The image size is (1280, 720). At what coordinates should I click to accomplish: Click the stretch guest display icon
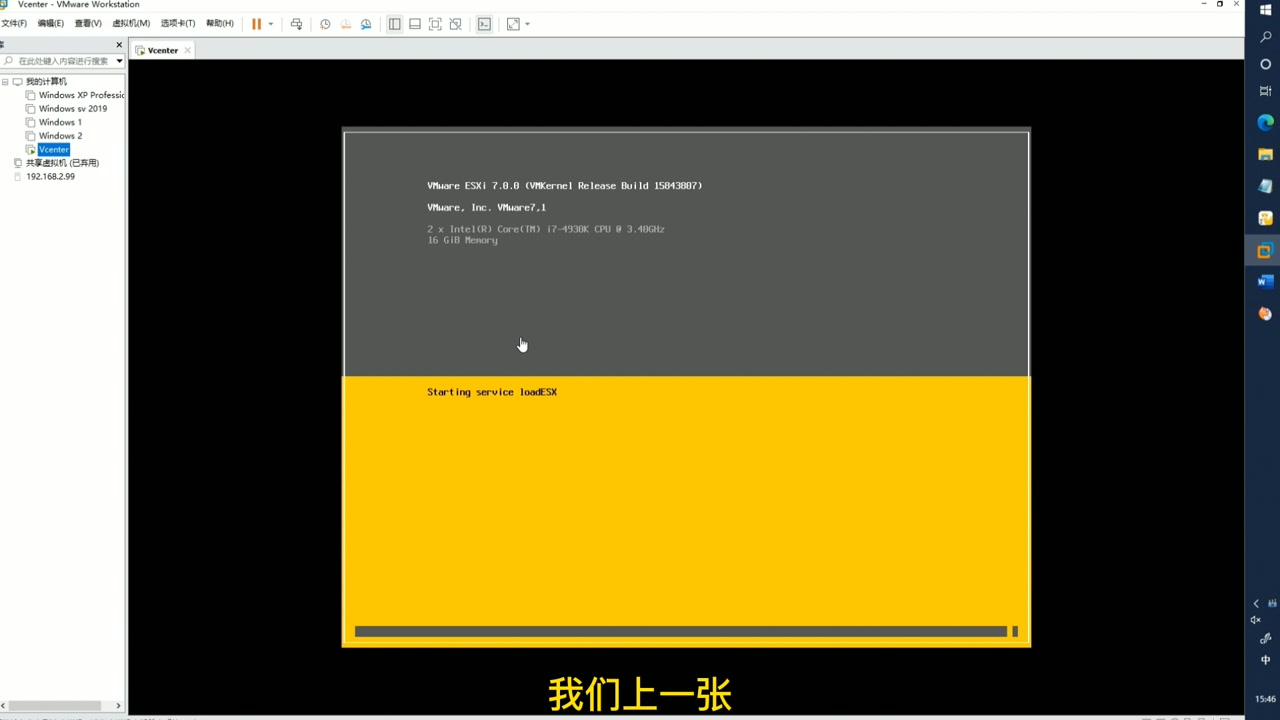(x=513, y=24)
